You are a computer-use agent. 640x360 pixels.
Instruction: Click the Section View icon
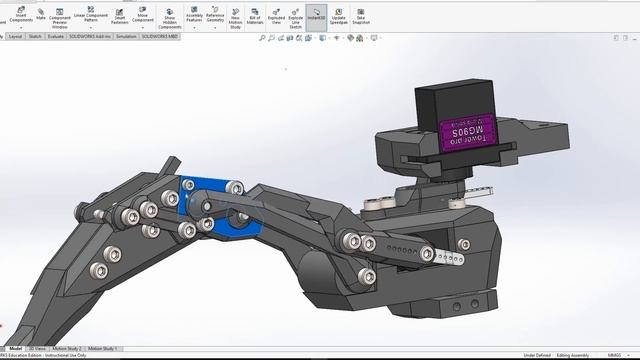290,38
